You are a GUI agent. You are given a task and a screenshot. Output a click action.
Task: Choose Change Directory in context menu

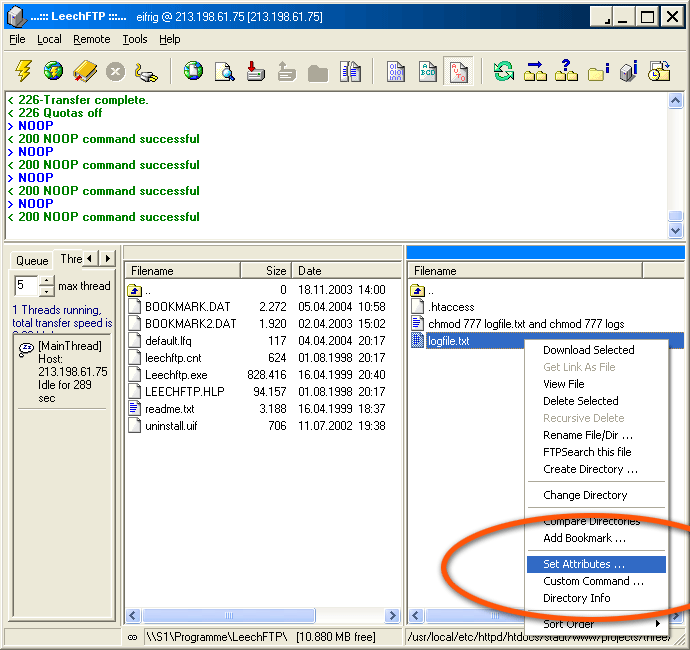[596, 495]
